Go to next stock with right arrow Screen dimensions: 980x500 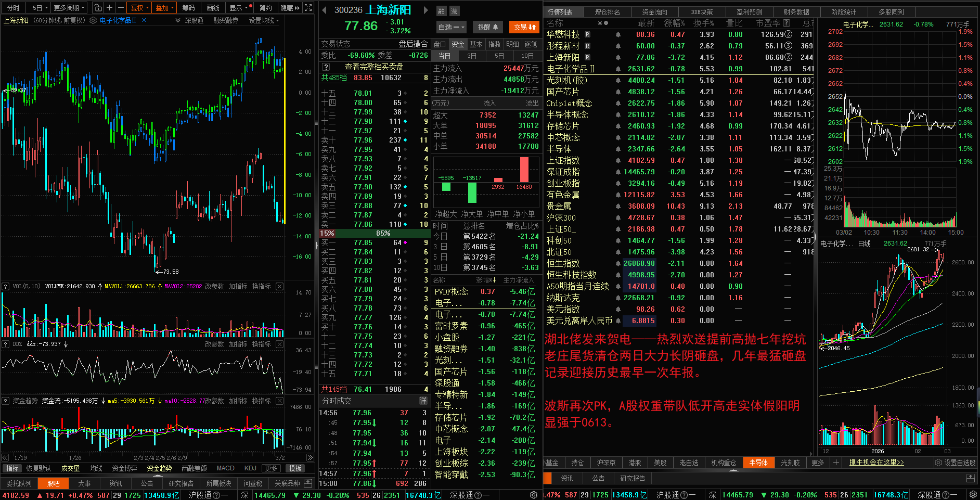[x=426, y=10]
